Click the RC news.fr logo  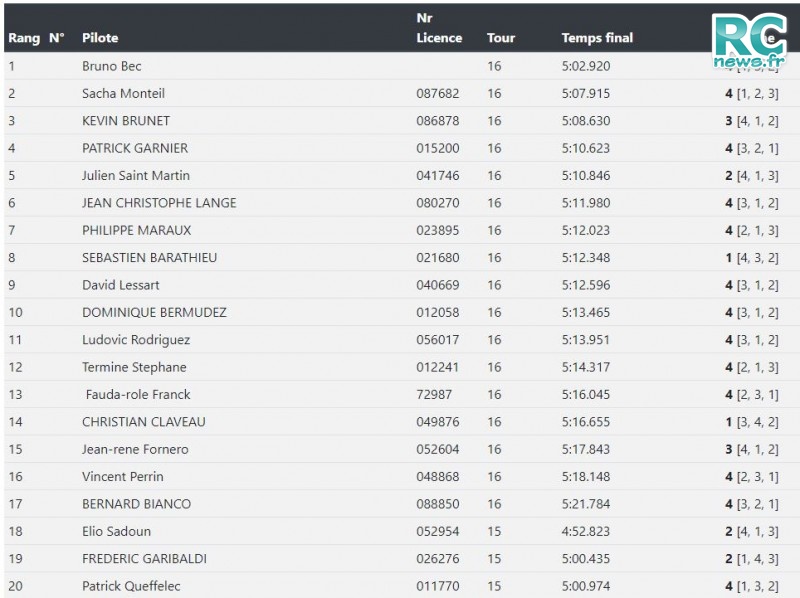coord(749,41)
